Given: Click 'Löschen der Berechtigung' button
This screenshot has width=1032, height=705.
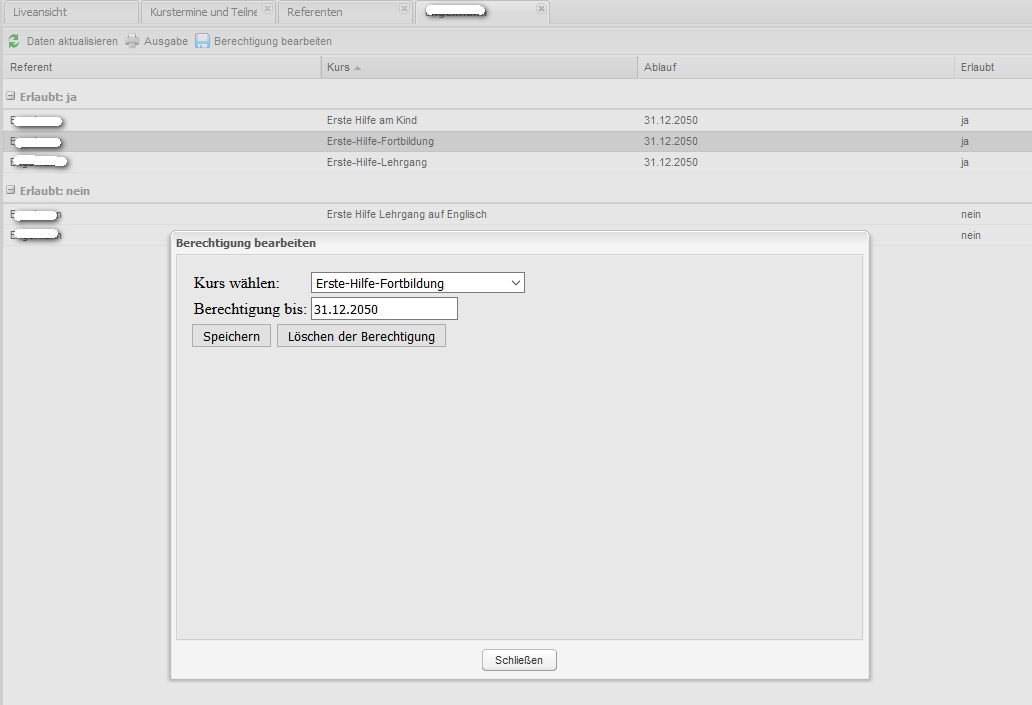Looking at the screenshot, I should coord(361,336).
